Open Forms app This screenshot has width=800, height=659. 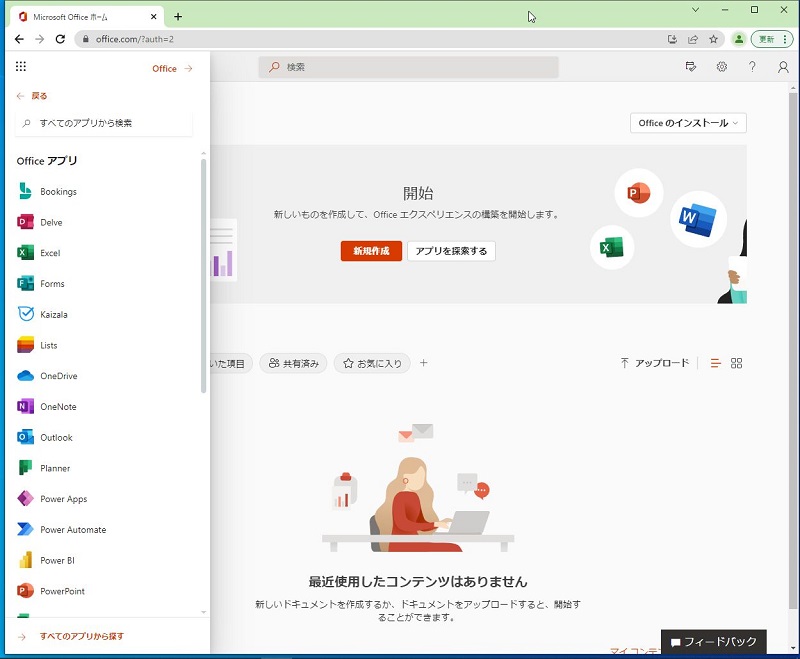(x=52, y=284)
